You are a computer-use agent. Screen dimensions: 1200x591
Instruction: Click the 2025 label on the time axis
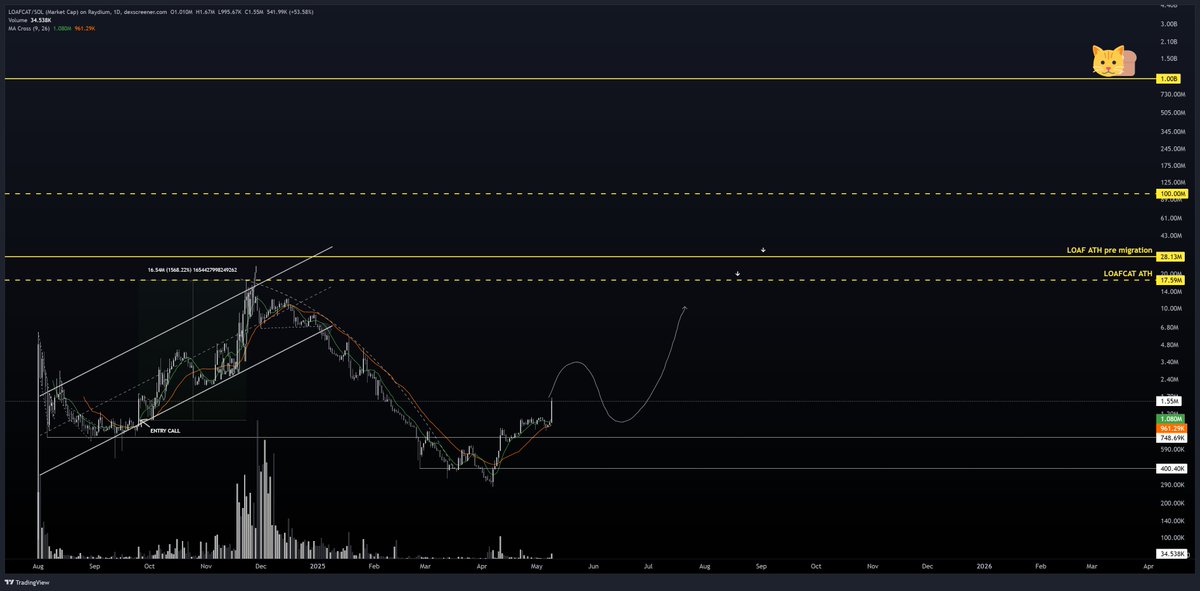[317, 565]
